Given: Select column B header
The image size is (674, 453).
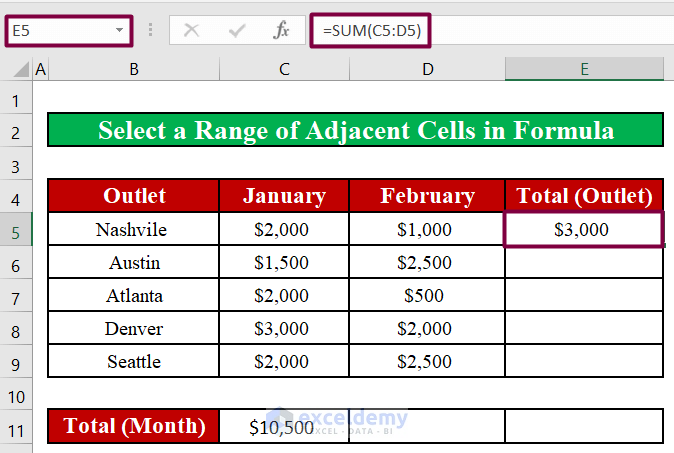Looking at the screenshot, I should pyautogui.click(x=133, y=69).
